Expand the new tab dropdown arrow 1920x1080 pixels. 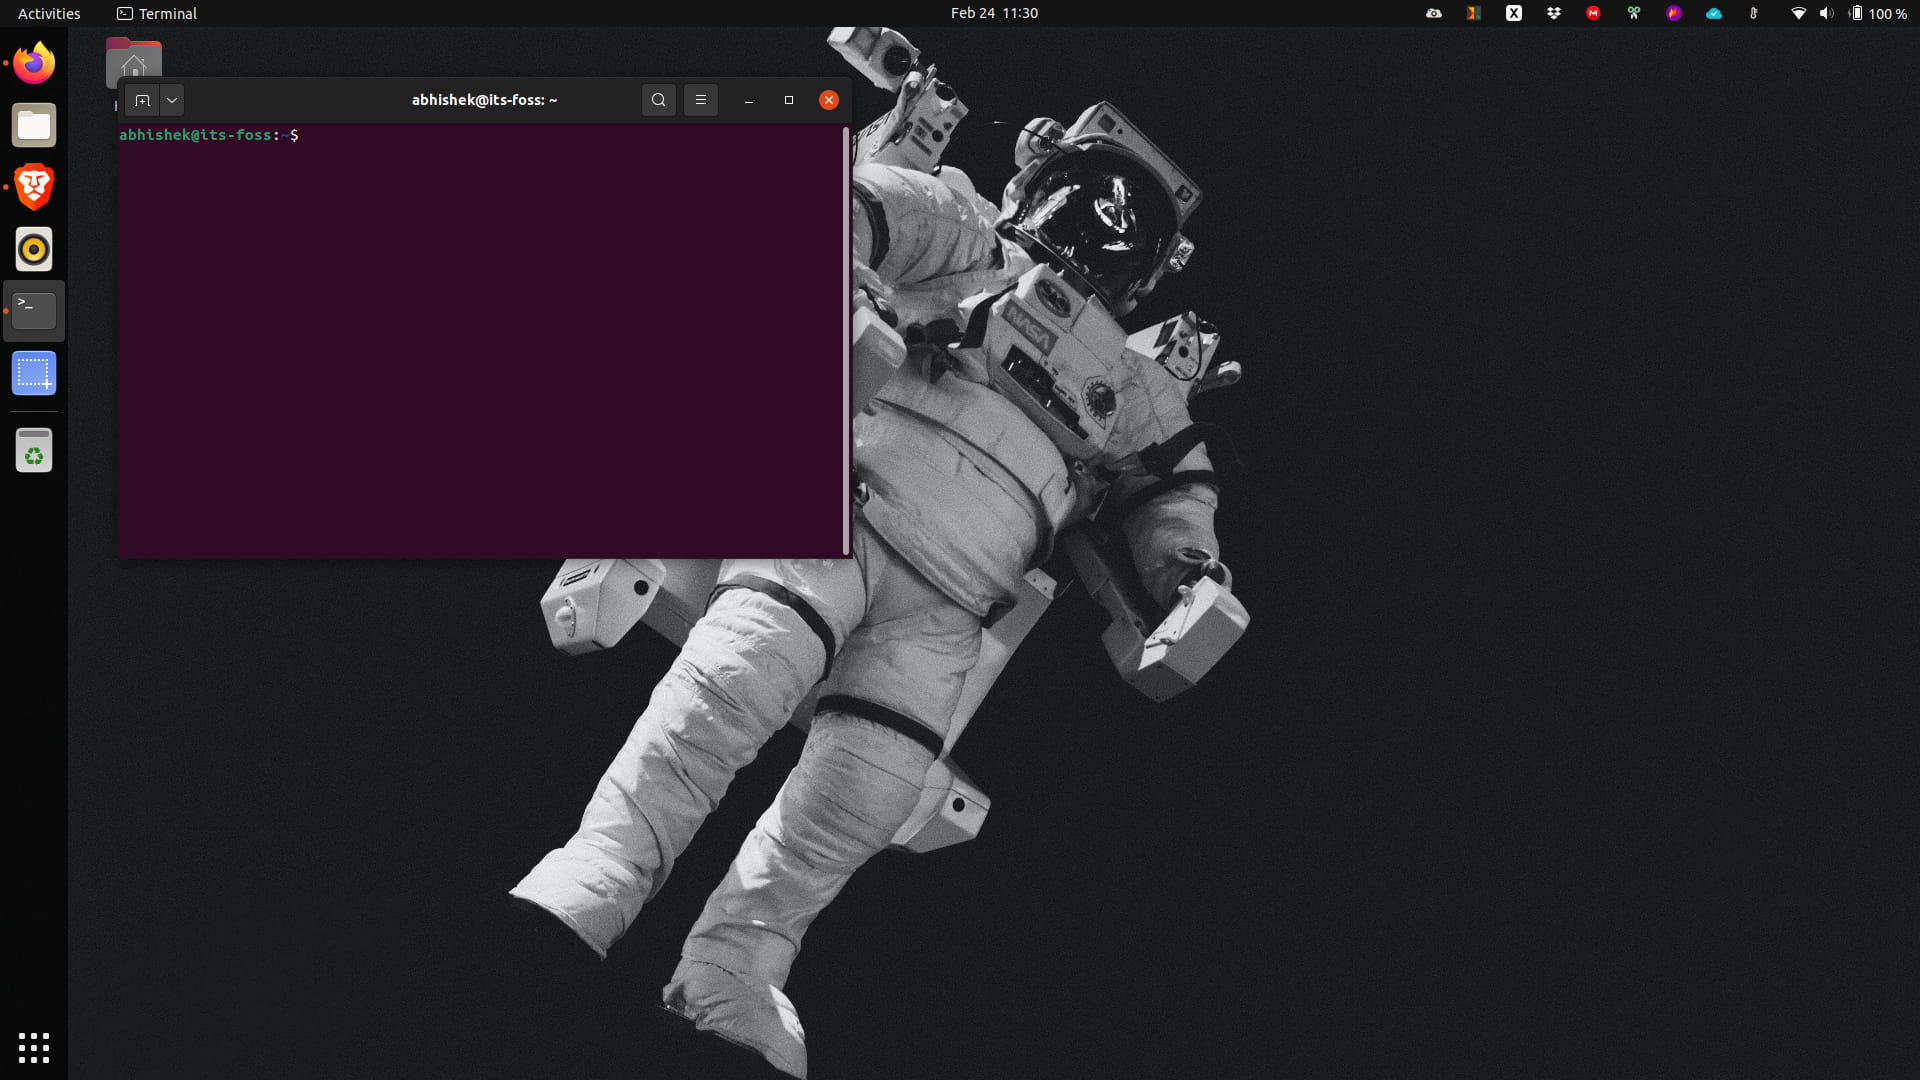(x=172, y=100)
